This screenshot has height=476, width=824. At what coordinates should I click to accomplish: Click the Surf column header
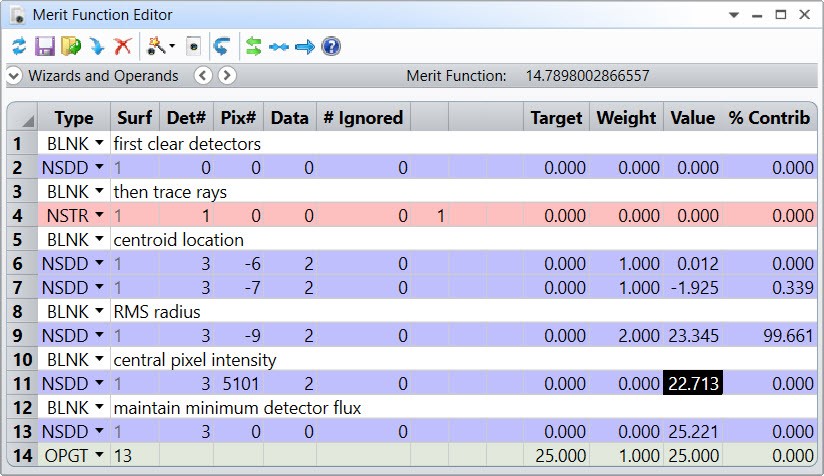[135, 117]
